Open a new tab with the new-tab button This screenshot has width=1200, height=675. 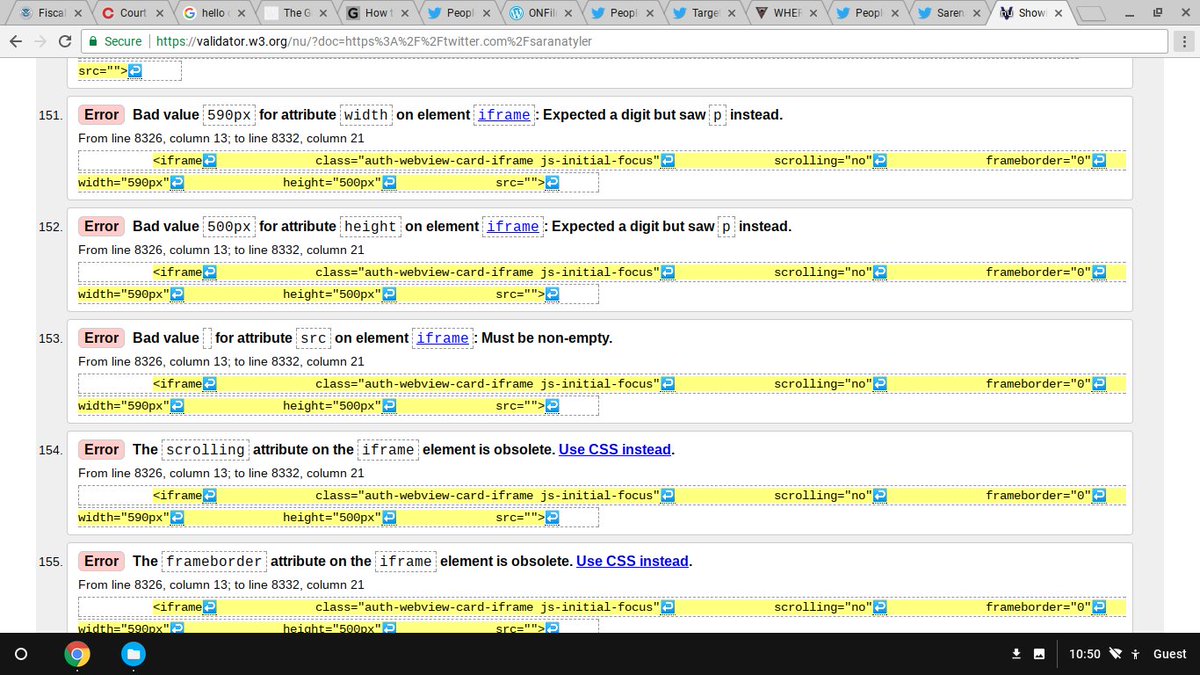[1092, 13]
